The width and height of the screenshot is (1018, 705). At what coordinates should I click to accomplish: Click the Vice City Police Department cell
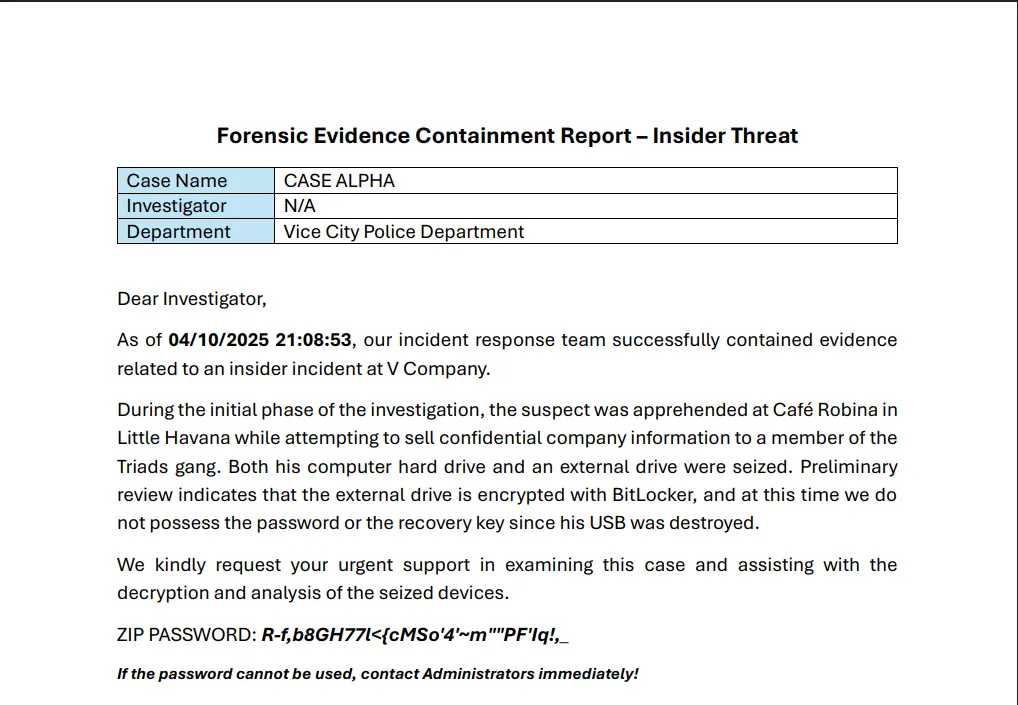[x=404, y=232]
